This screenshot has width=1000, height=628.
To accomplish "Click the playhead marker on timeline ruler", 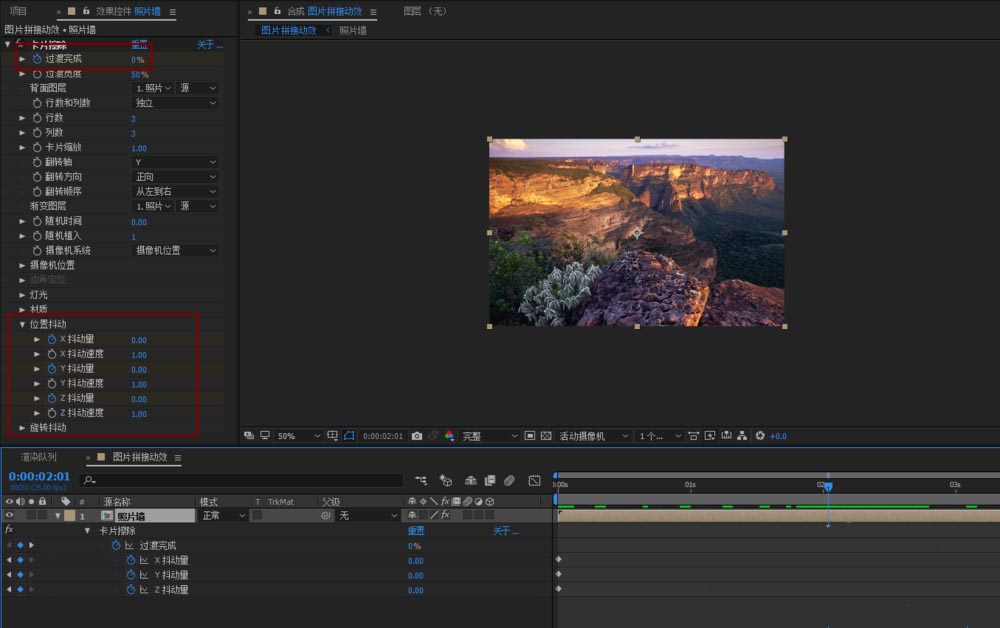I will (x=827, y=486).
